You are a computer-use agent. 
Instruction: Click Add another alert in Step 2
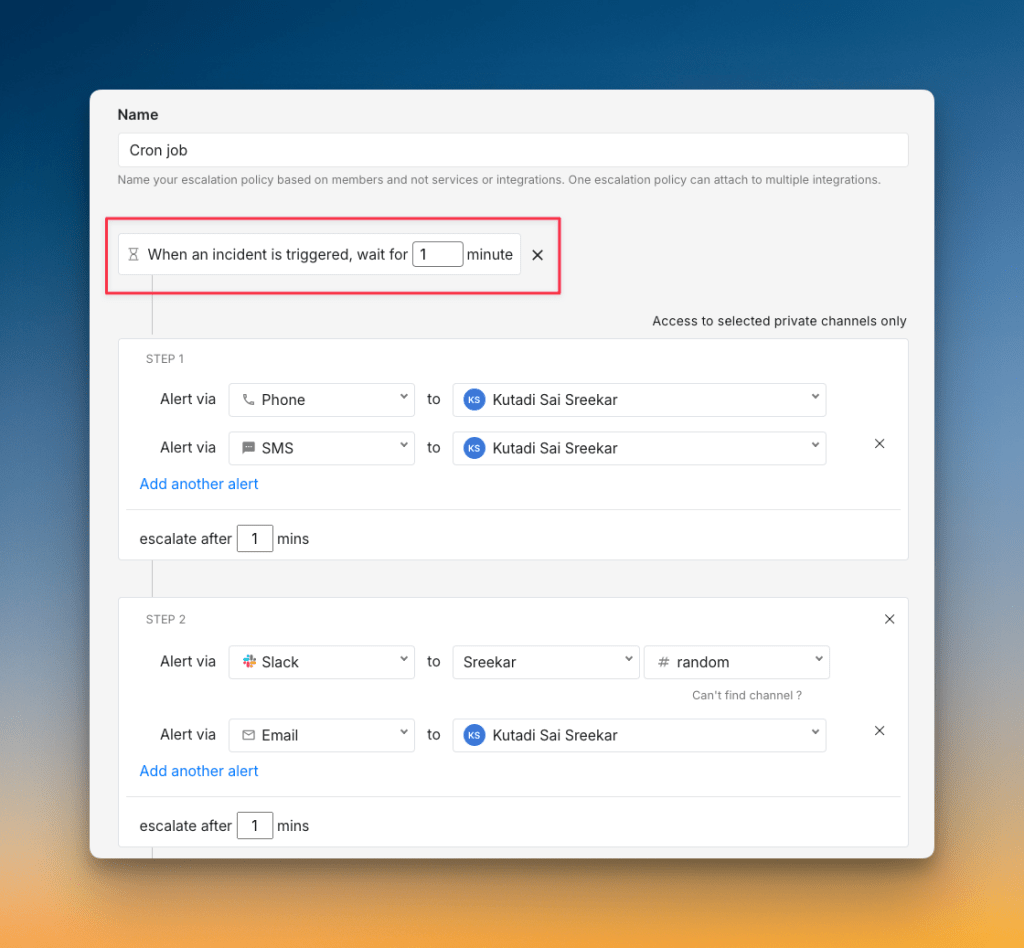199,771
